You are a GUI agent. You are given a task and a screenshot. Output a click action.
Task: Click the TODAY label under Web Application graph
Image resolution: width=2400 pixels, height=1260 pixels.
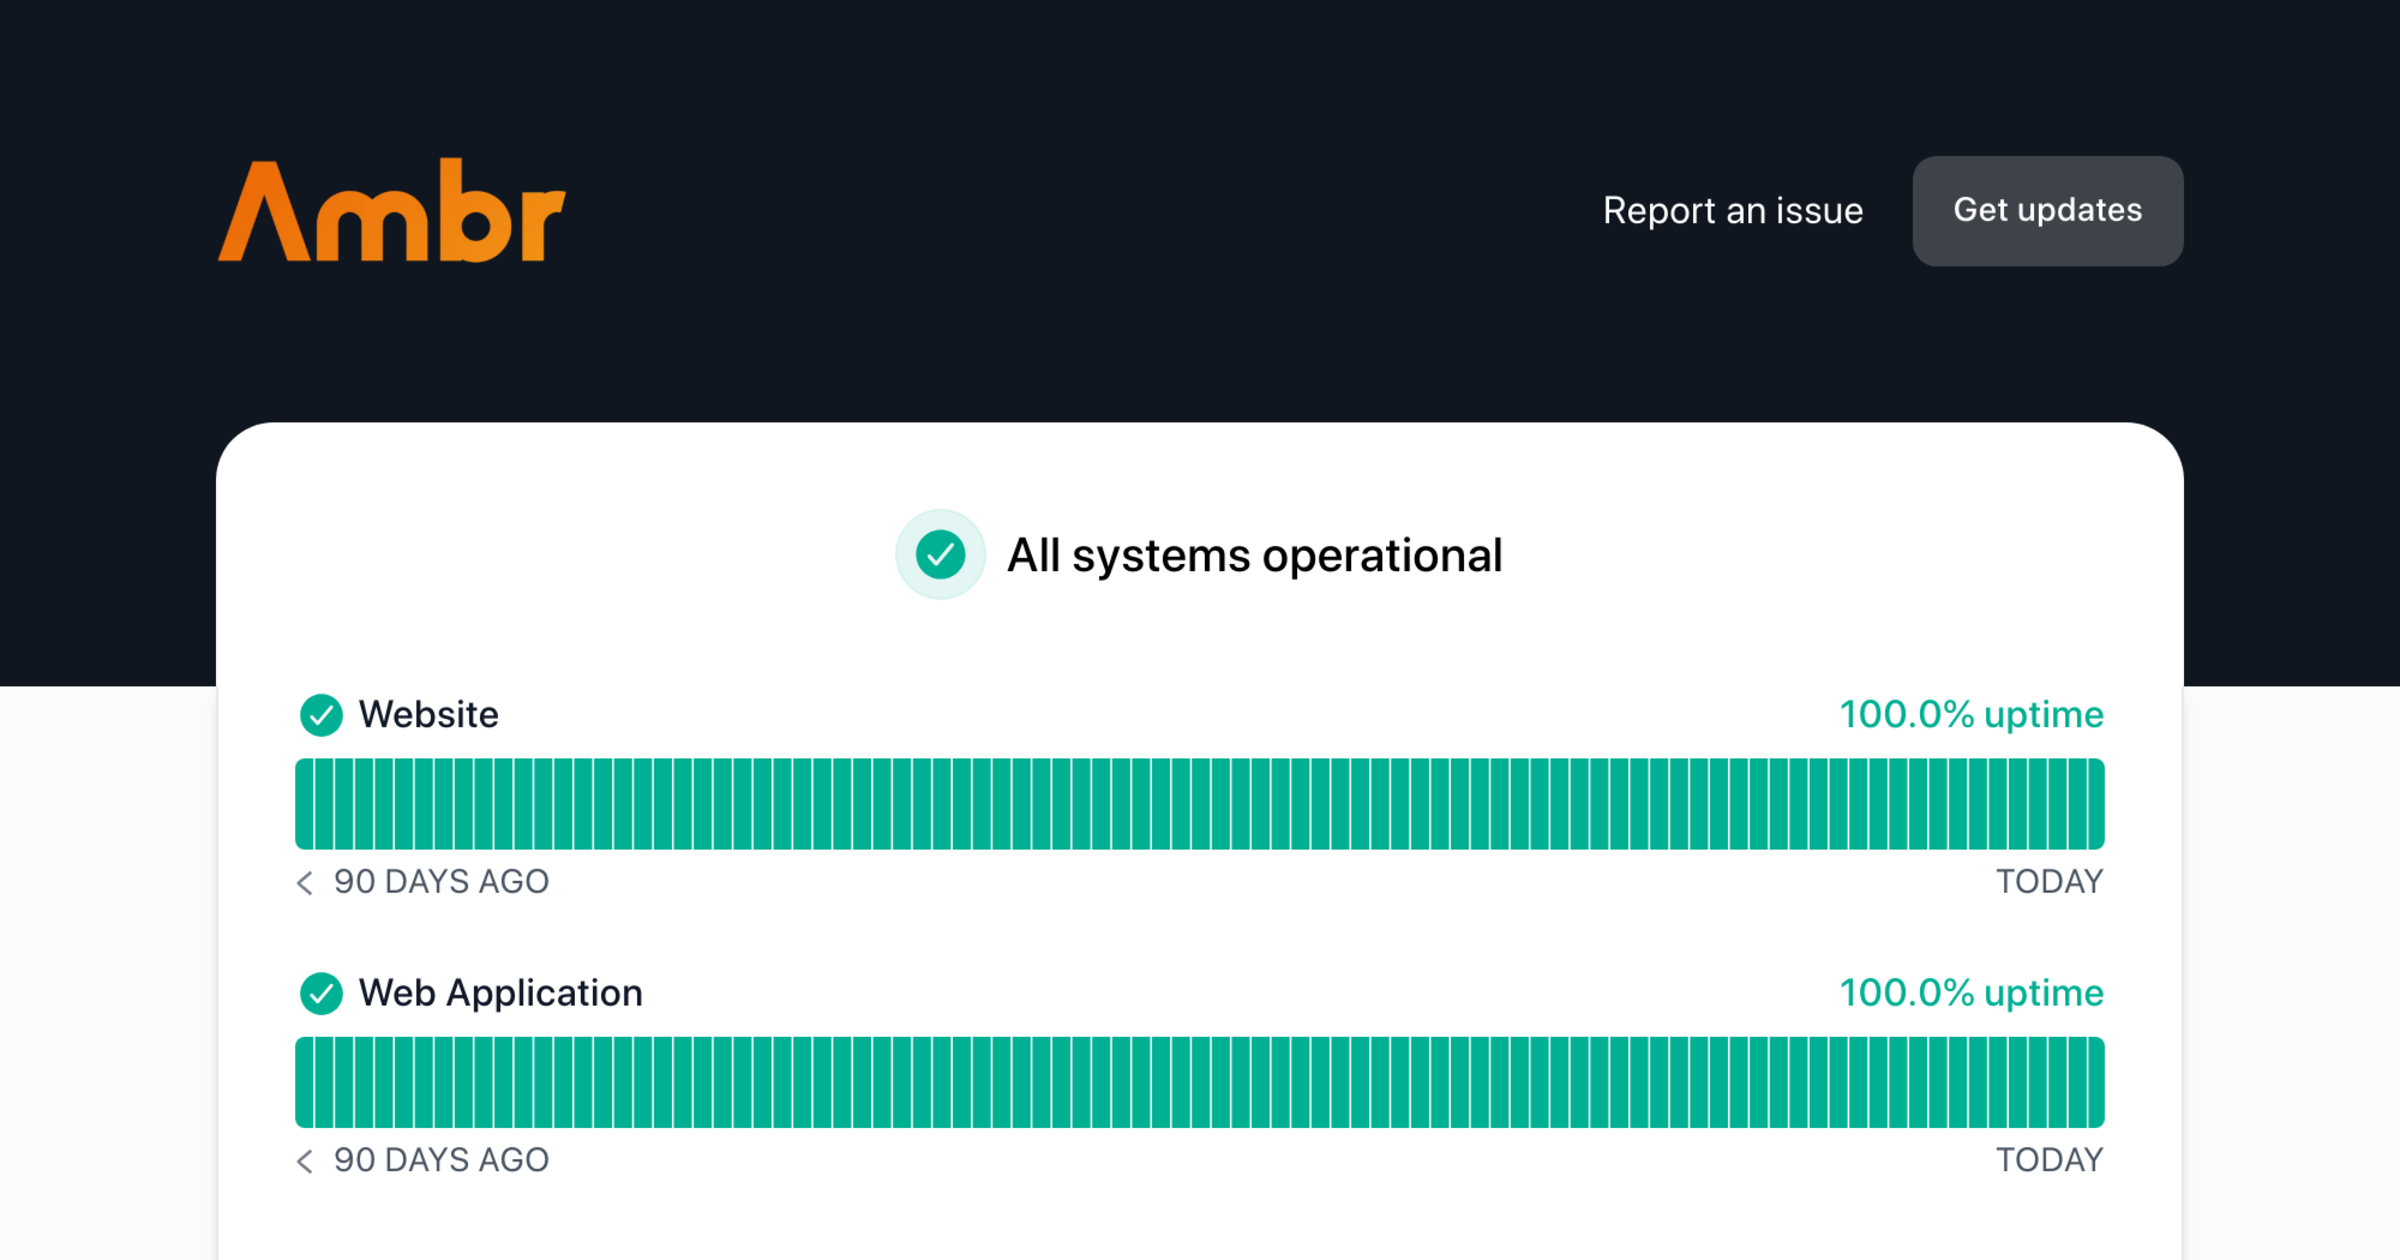click(2049, 1160)
